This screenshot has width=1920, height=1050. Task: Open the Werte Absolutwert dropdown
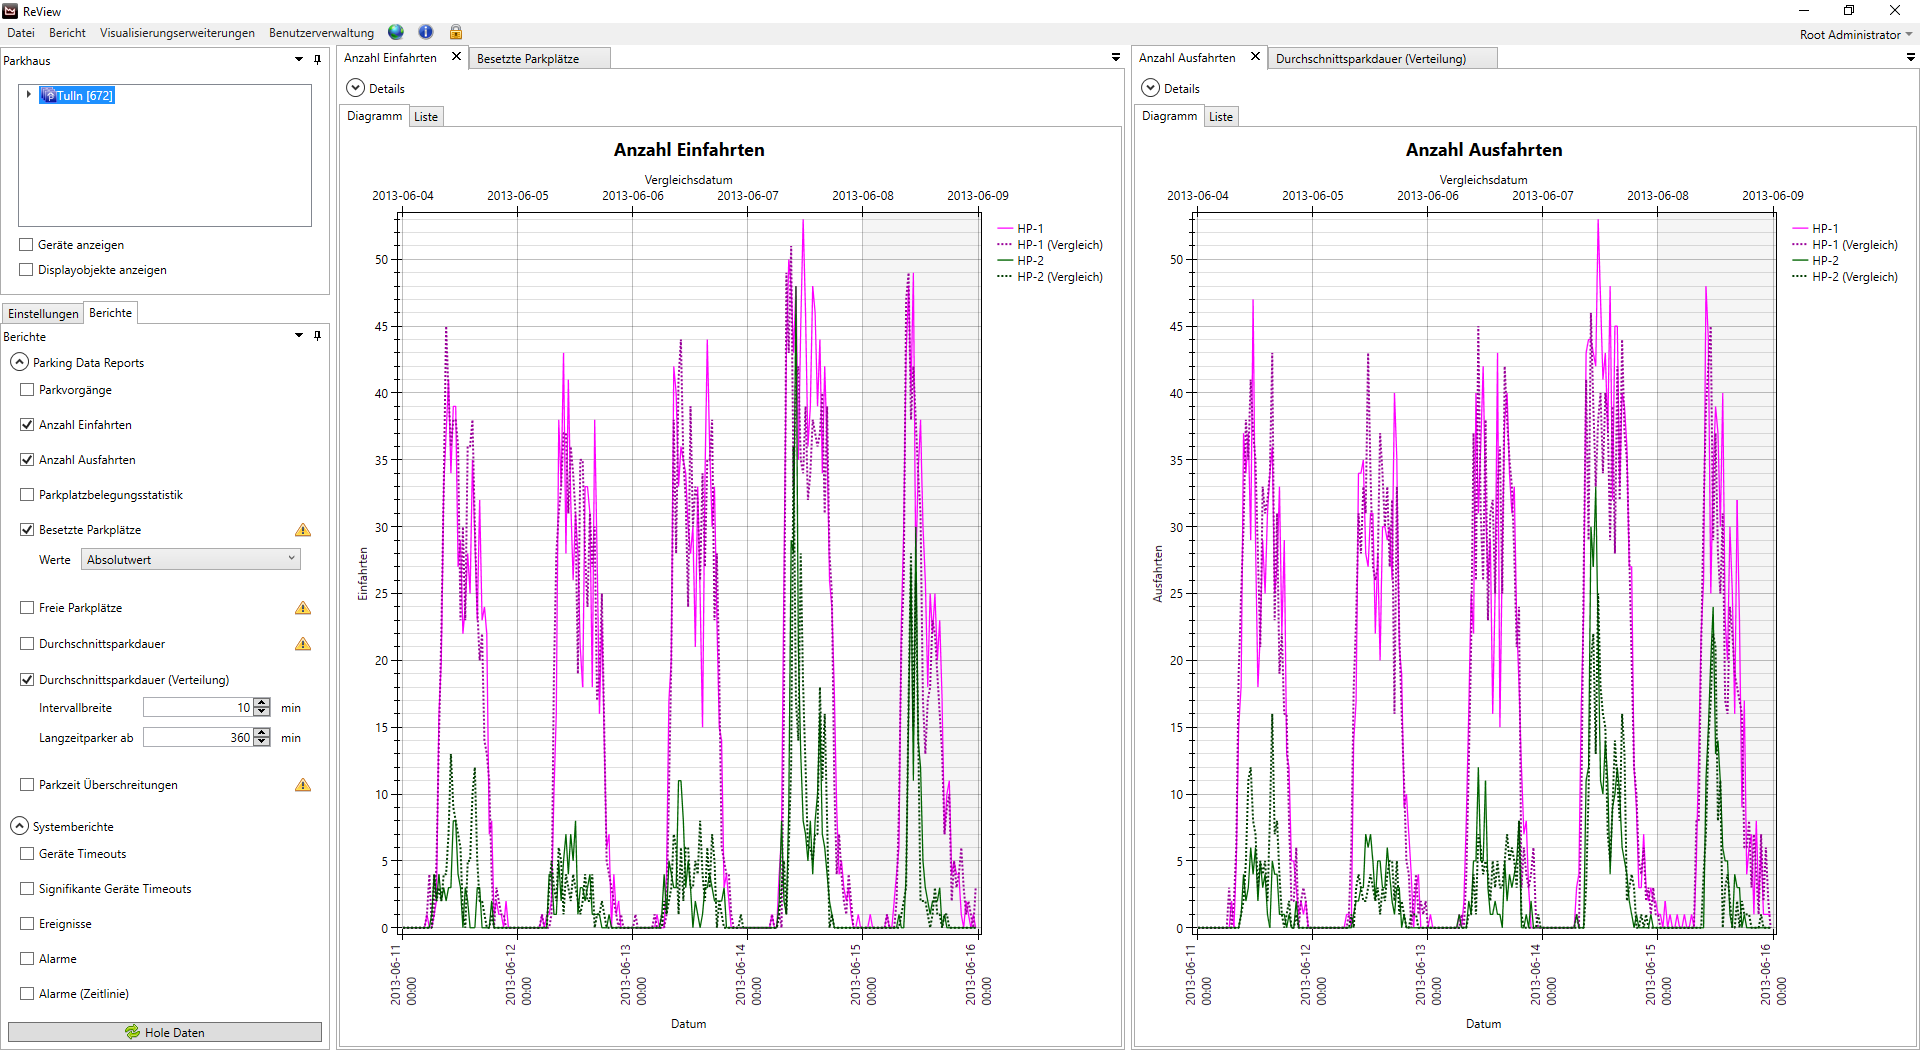[191, 559]
